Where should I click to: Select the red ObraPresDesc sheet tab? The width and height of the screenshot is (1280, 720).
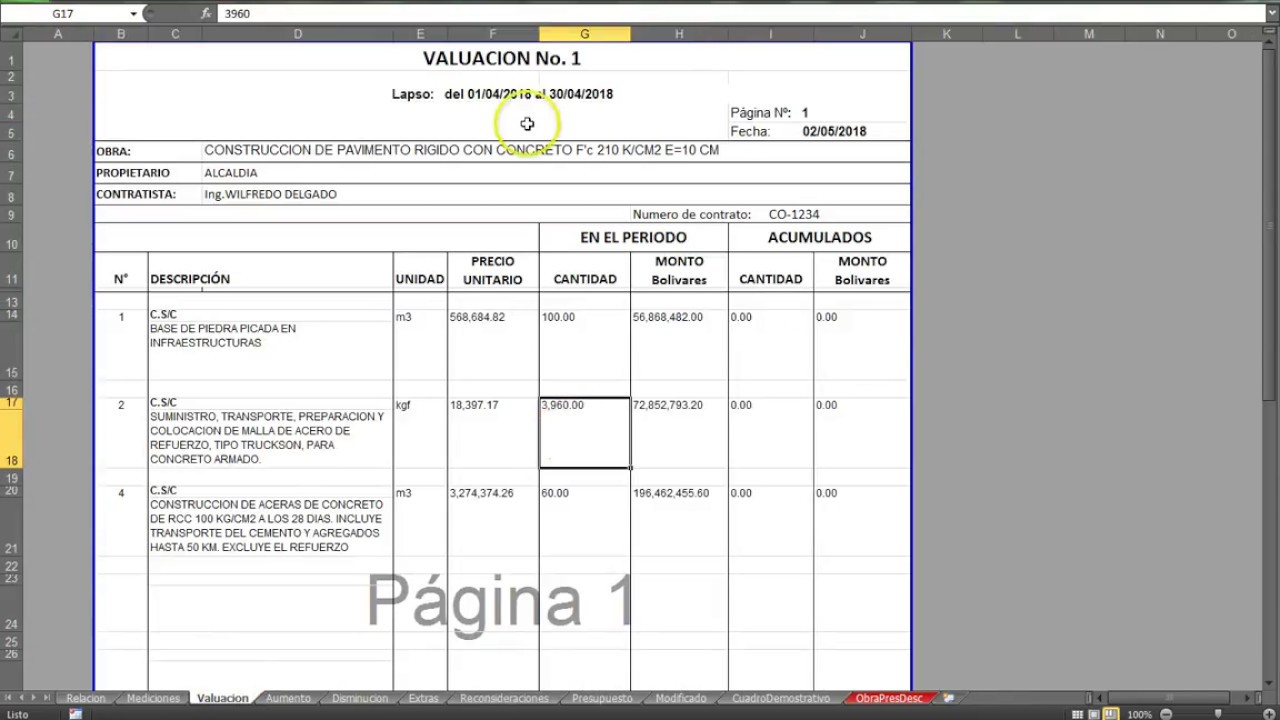click(x=889, y=698)
